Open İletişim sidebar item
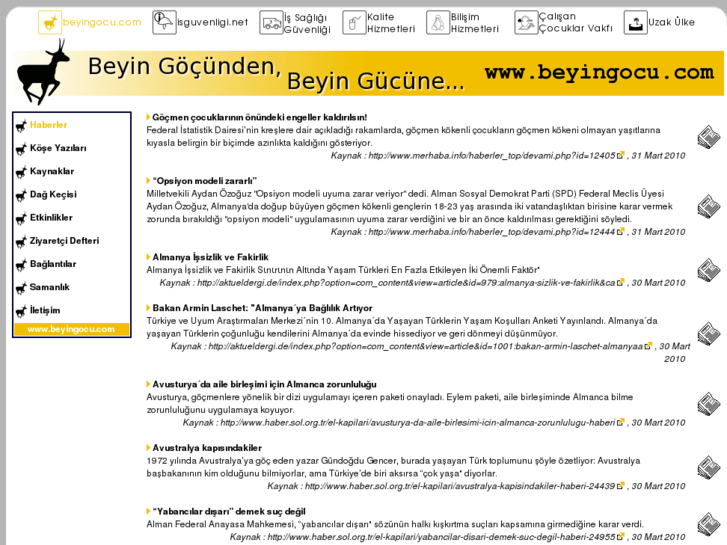 [45, 310]
